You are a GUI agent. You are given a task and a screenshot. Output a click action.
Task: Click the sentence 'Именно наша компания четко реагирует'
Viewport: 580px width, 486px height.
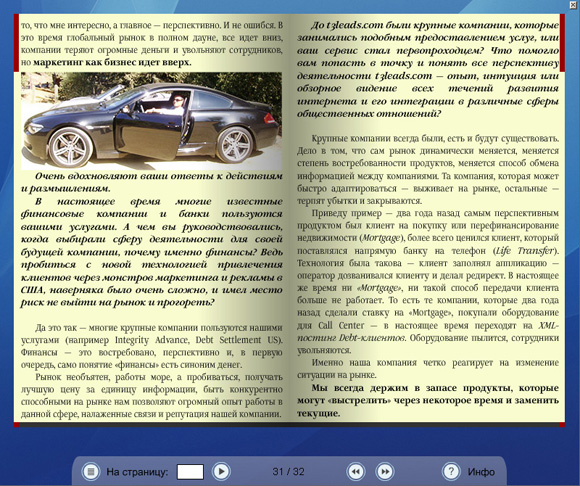[x=428, y=369]
